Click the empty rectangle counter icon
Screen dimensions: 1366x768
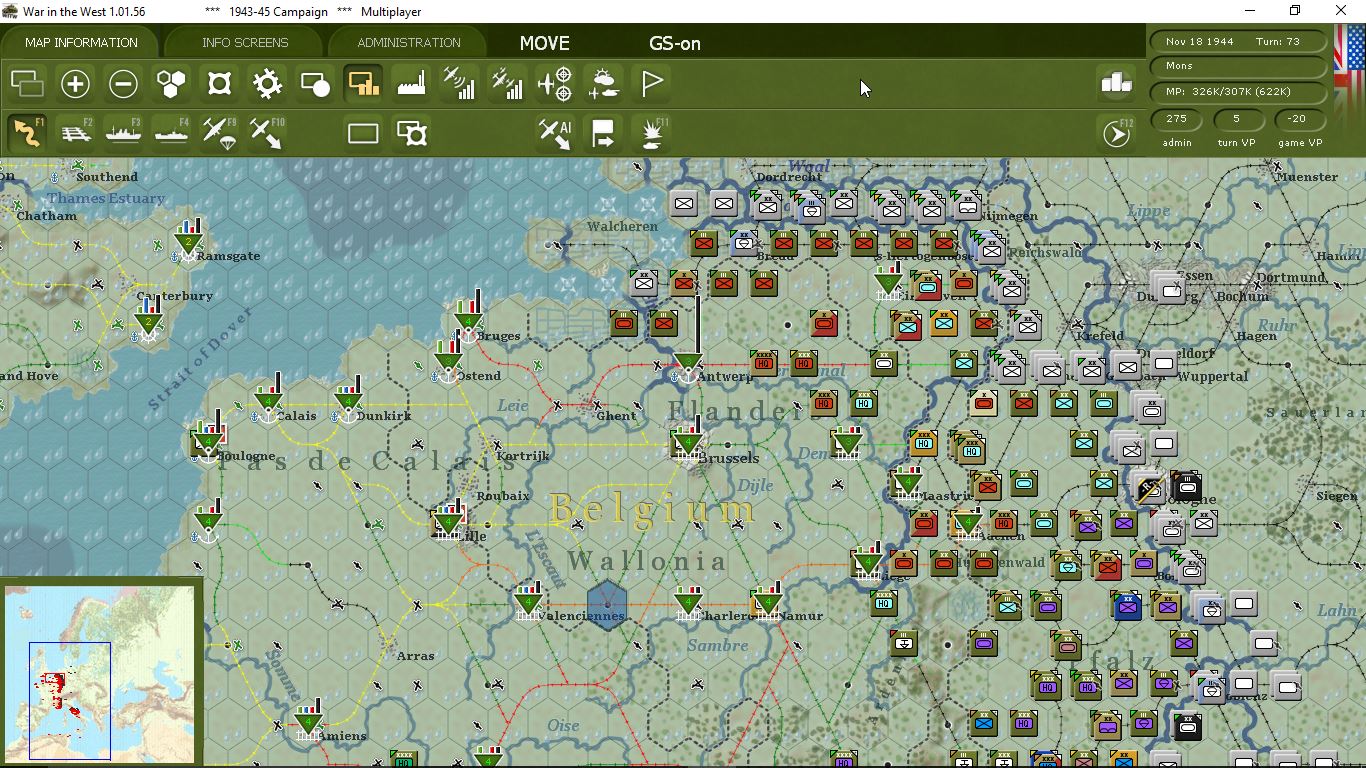(x=363, y=133)
